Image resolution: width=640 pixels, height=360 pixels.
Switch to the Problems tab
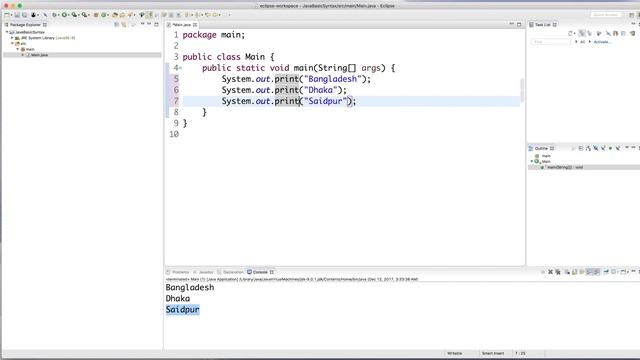coord(178,272)
